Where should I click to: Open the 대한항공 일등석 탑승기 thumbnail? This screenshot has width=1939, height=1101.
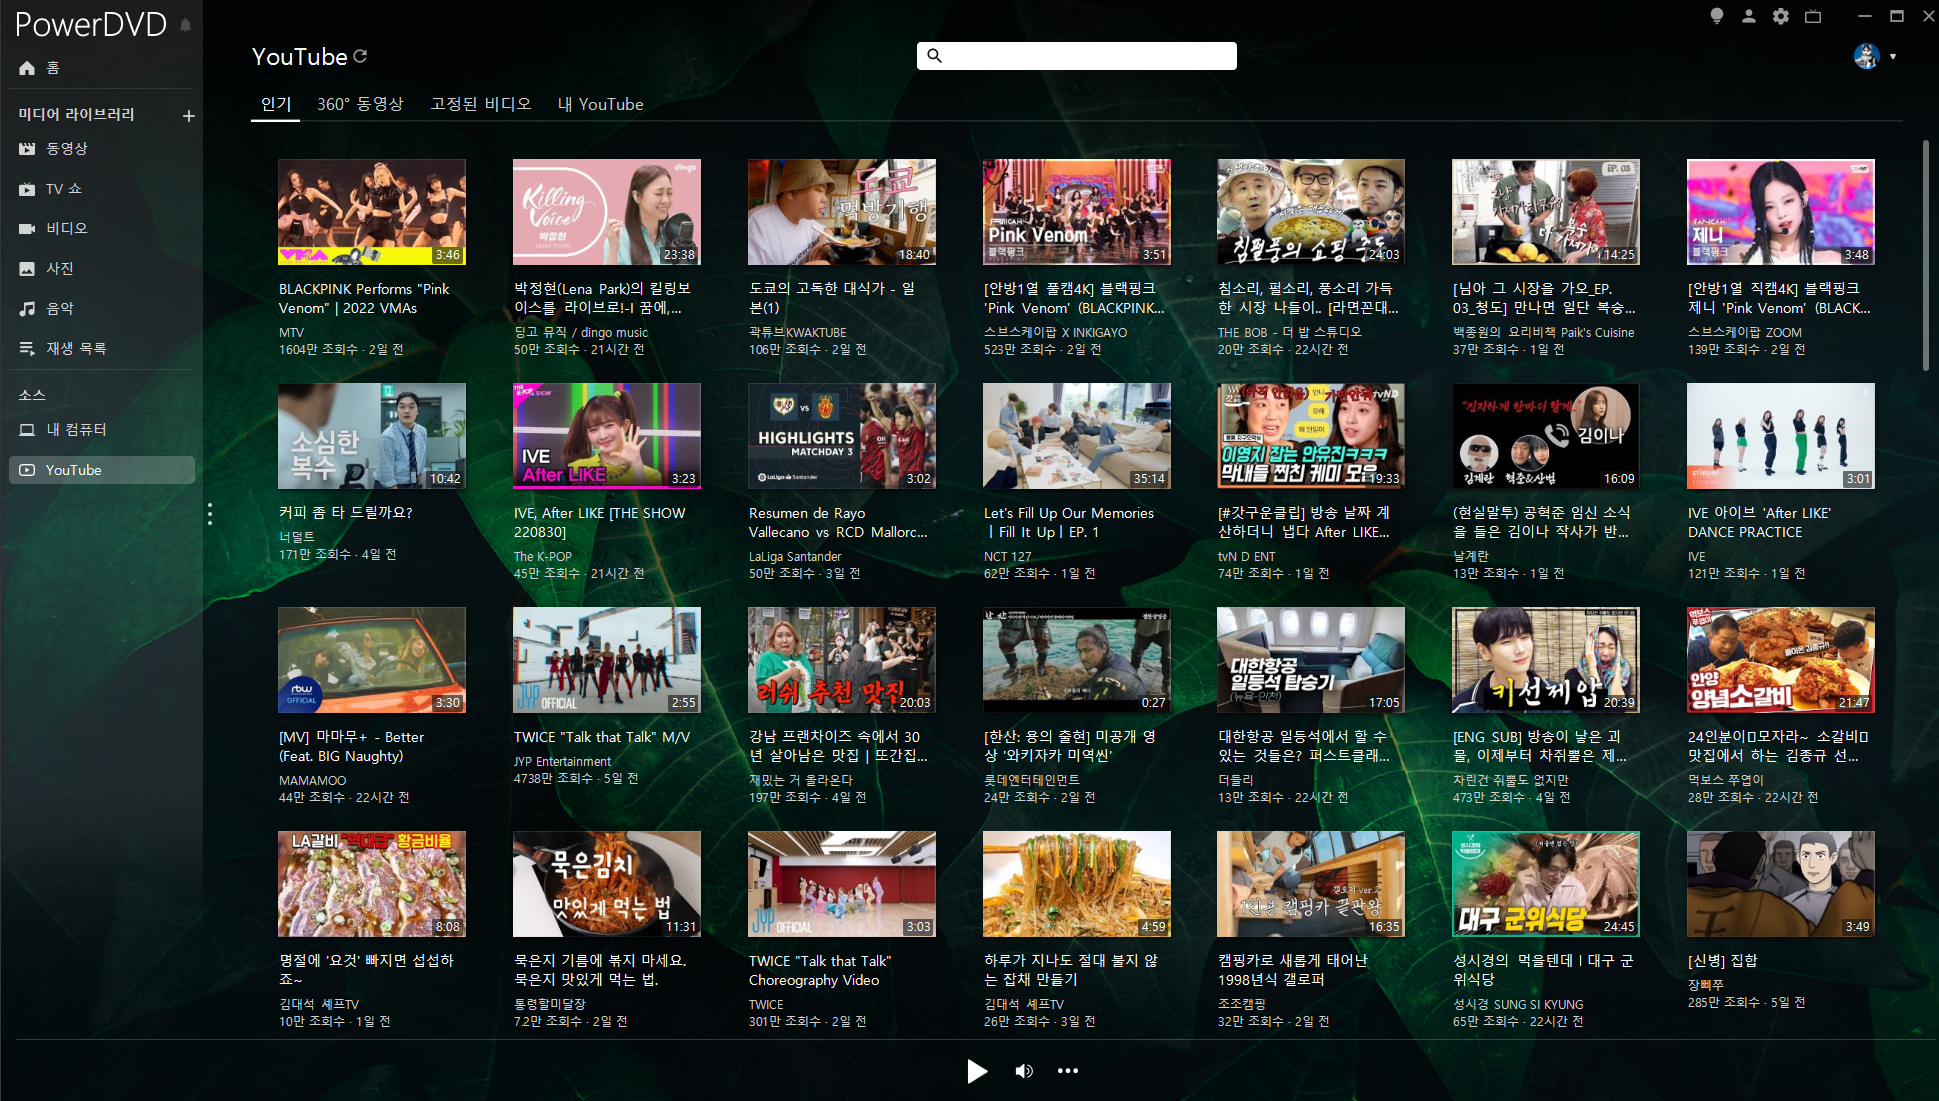click(x=1311, y=660)
